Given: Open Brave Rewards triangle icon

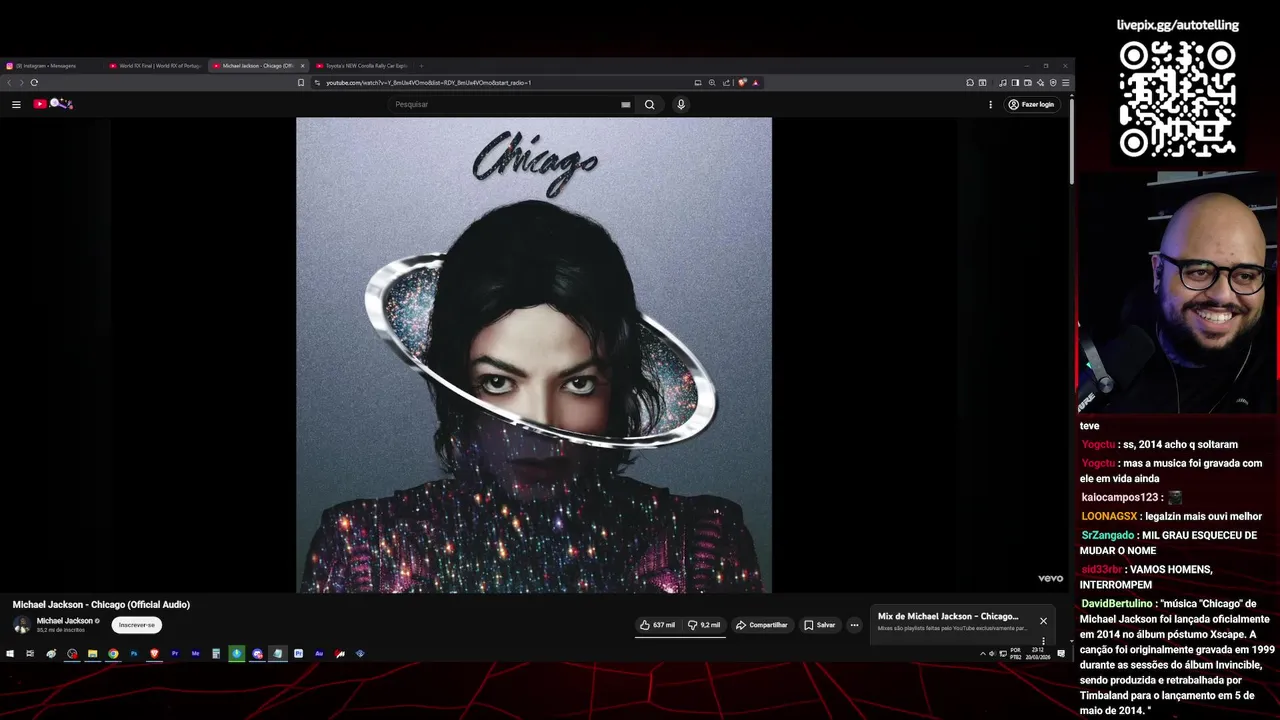Looking at the screenshot, I should click(x=755, y=82).
